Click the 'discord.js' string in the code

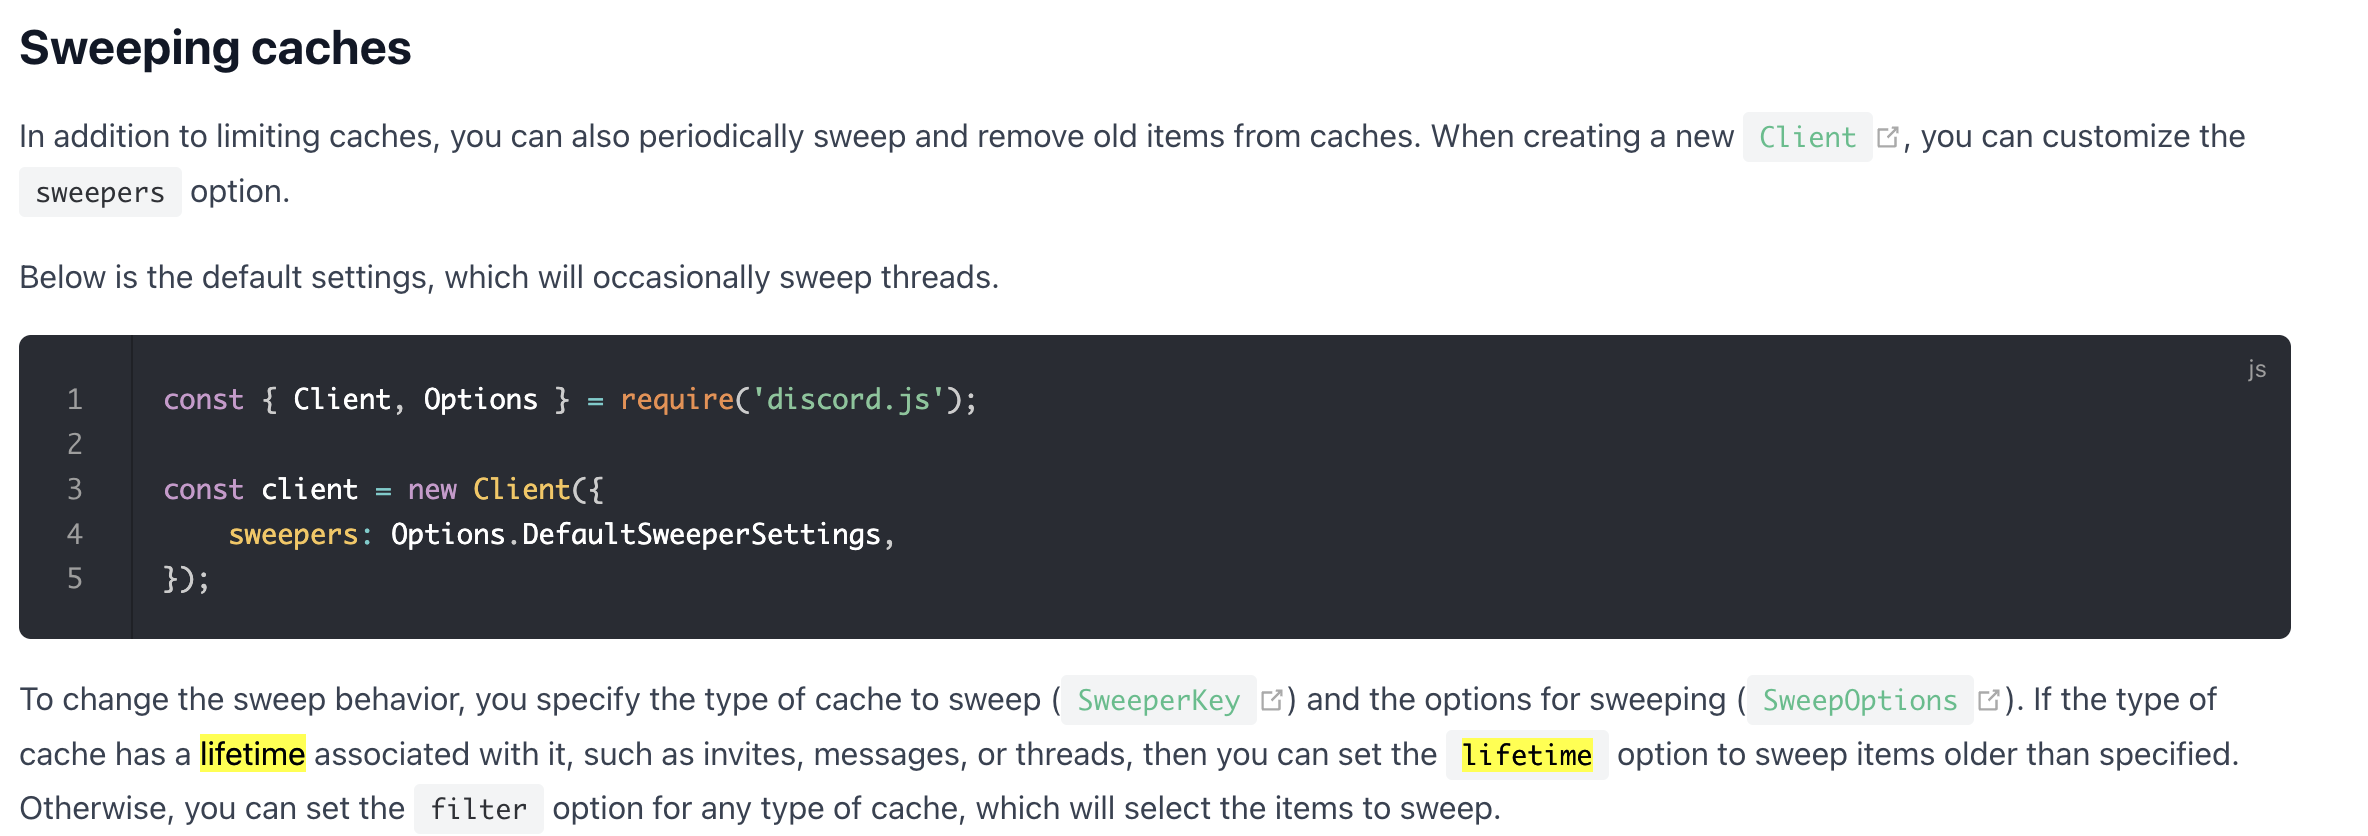(848, 399)
